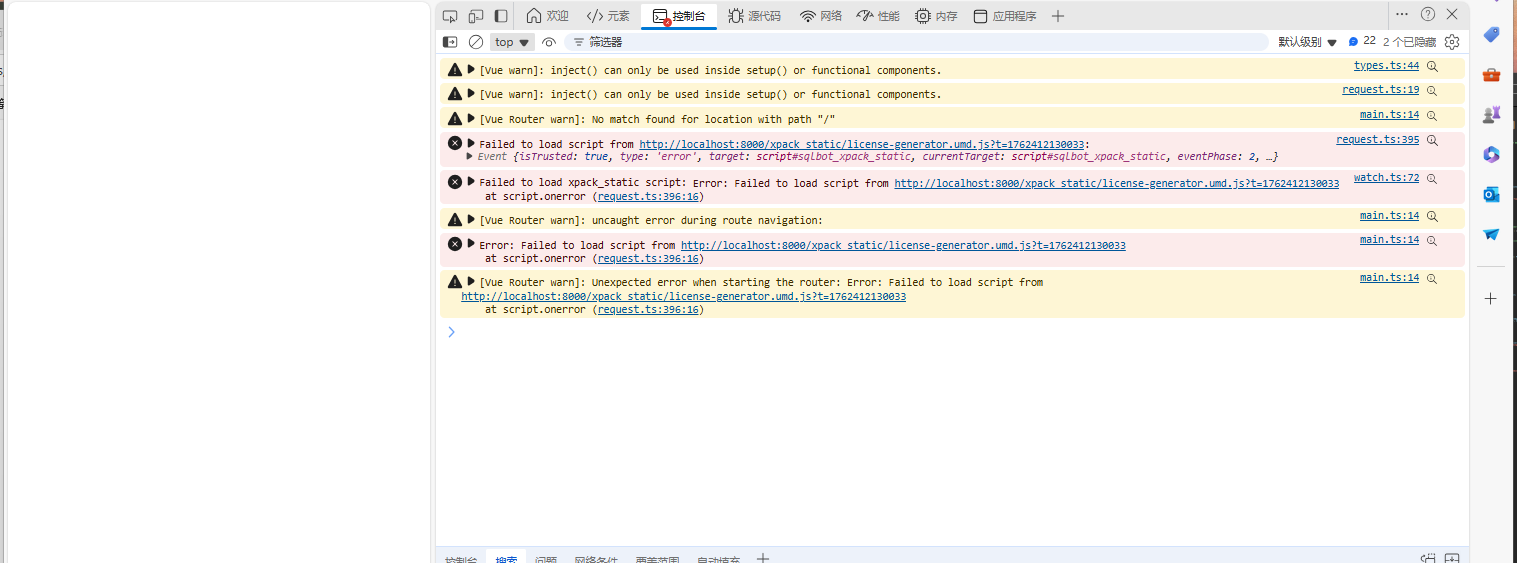
Task: Click the shopping tag icon in Edge sidebar
Action: [1491, 35]
